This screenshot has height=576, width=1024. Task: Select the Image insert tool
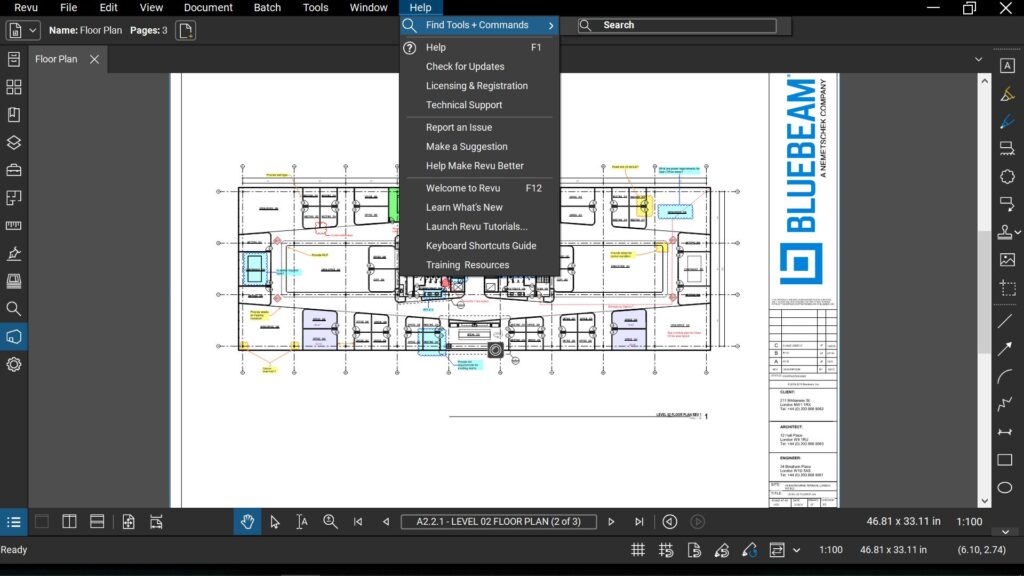pyautogui.click(x=1007, y=259)
